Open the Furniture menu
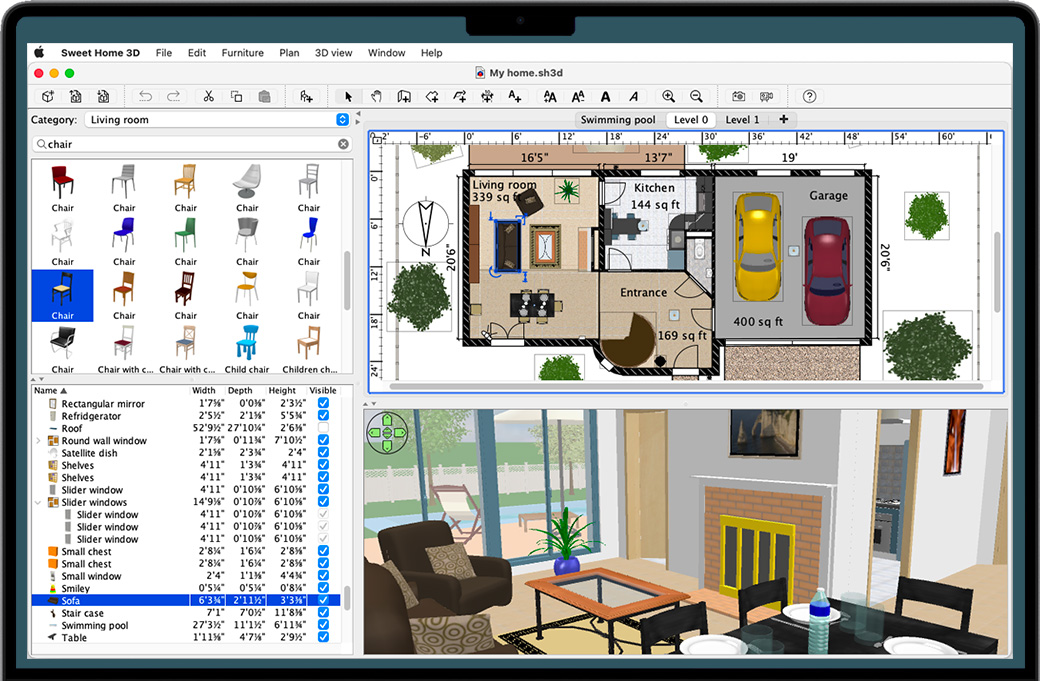 pos(242,53)
